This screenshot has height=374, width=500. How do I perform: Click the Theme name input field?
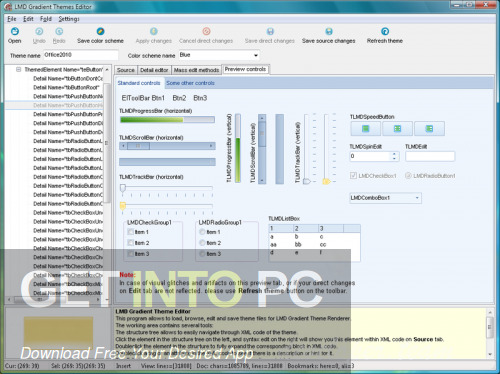(x=81, y=55)
